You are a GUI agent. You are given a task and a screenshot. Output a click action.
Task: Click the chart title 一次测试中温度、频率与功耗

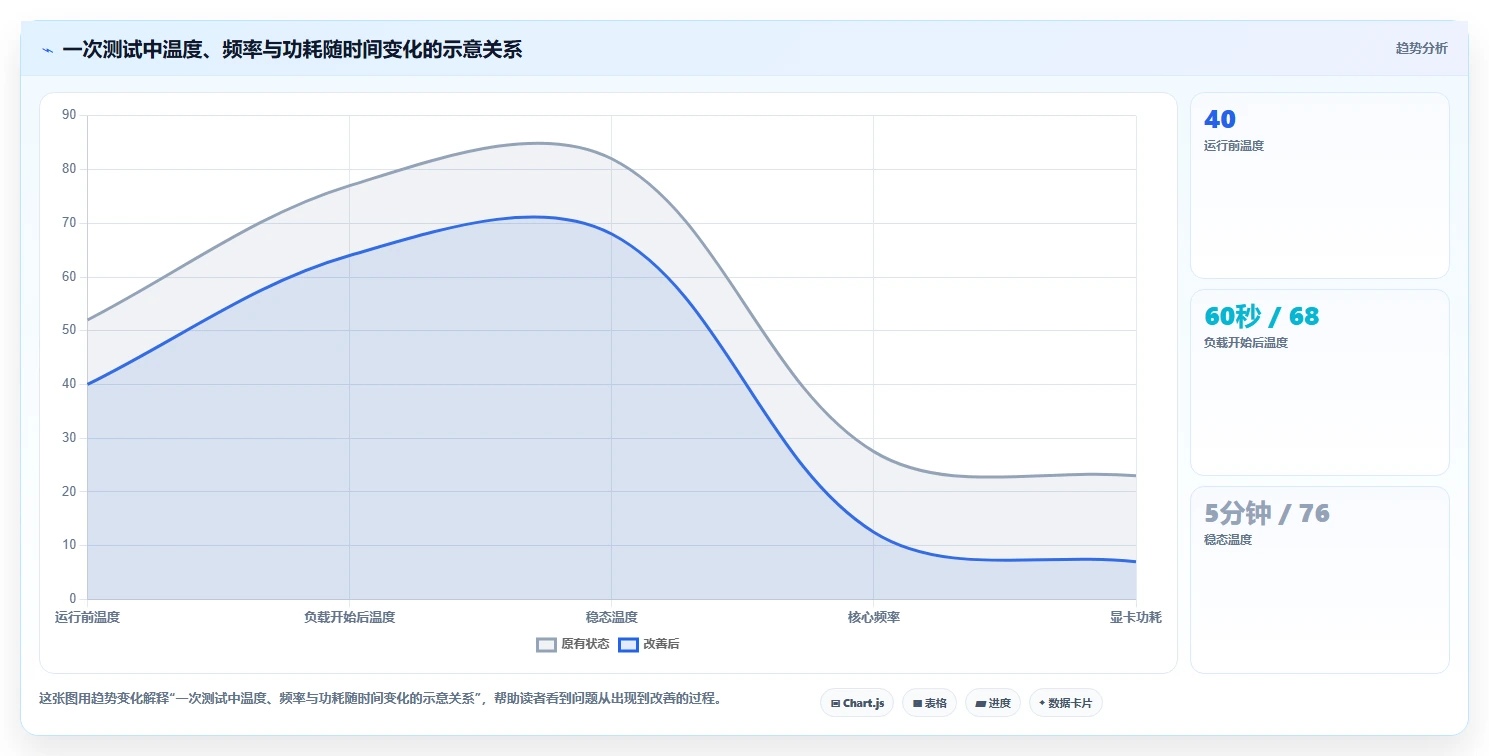click(x=292, y=50)
